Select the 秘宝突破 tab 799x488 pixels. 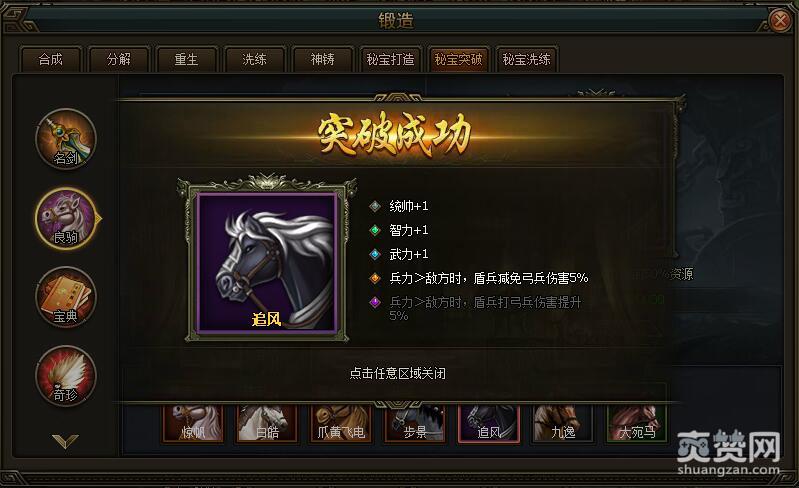pos(459,60)
